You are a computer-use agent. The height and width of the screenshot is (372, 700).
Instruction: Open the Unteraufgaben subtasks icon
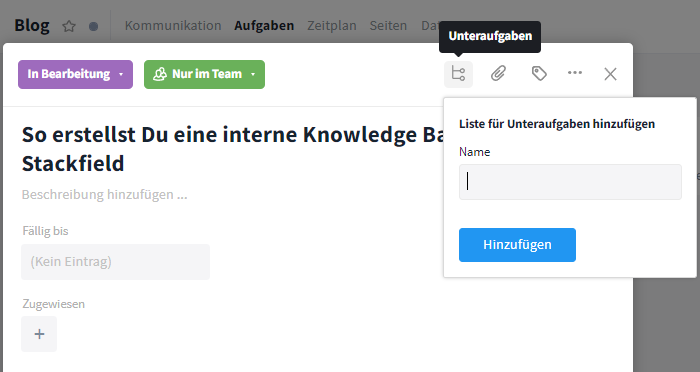click(x=458, y=74)
